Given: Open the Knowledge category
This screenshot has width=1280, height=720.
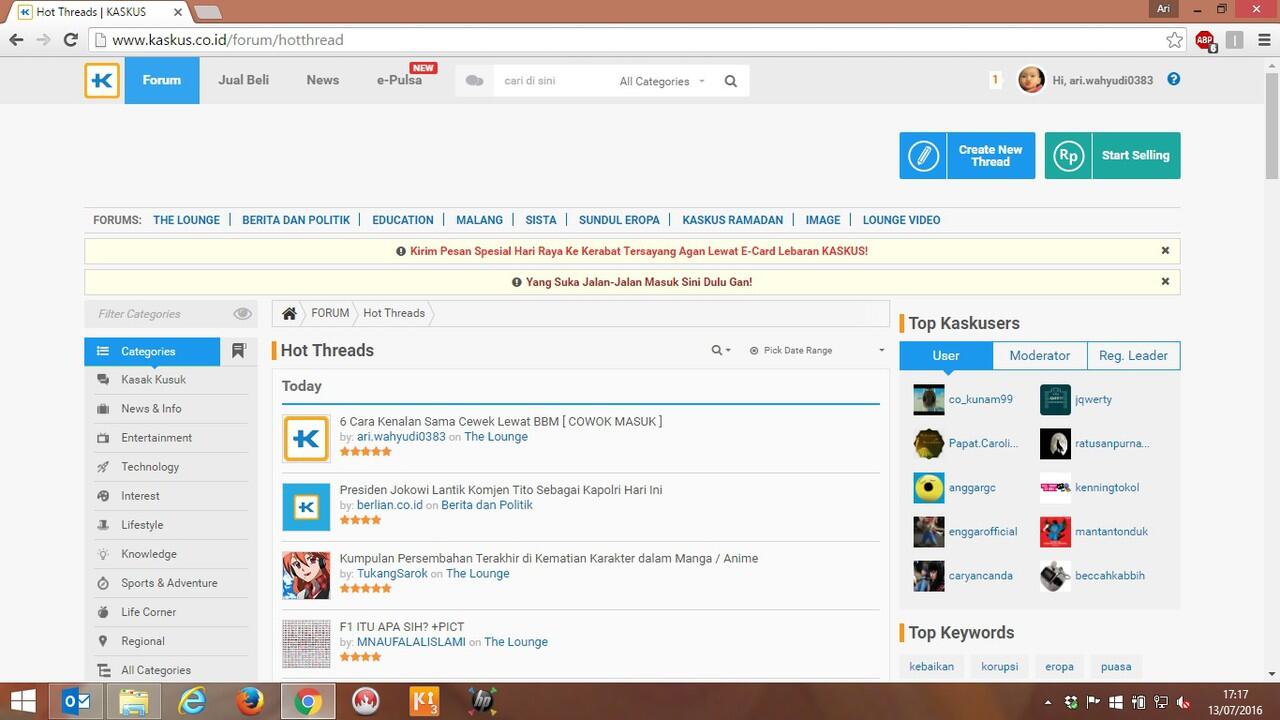Looking at the screenshot, I should 149,554.
